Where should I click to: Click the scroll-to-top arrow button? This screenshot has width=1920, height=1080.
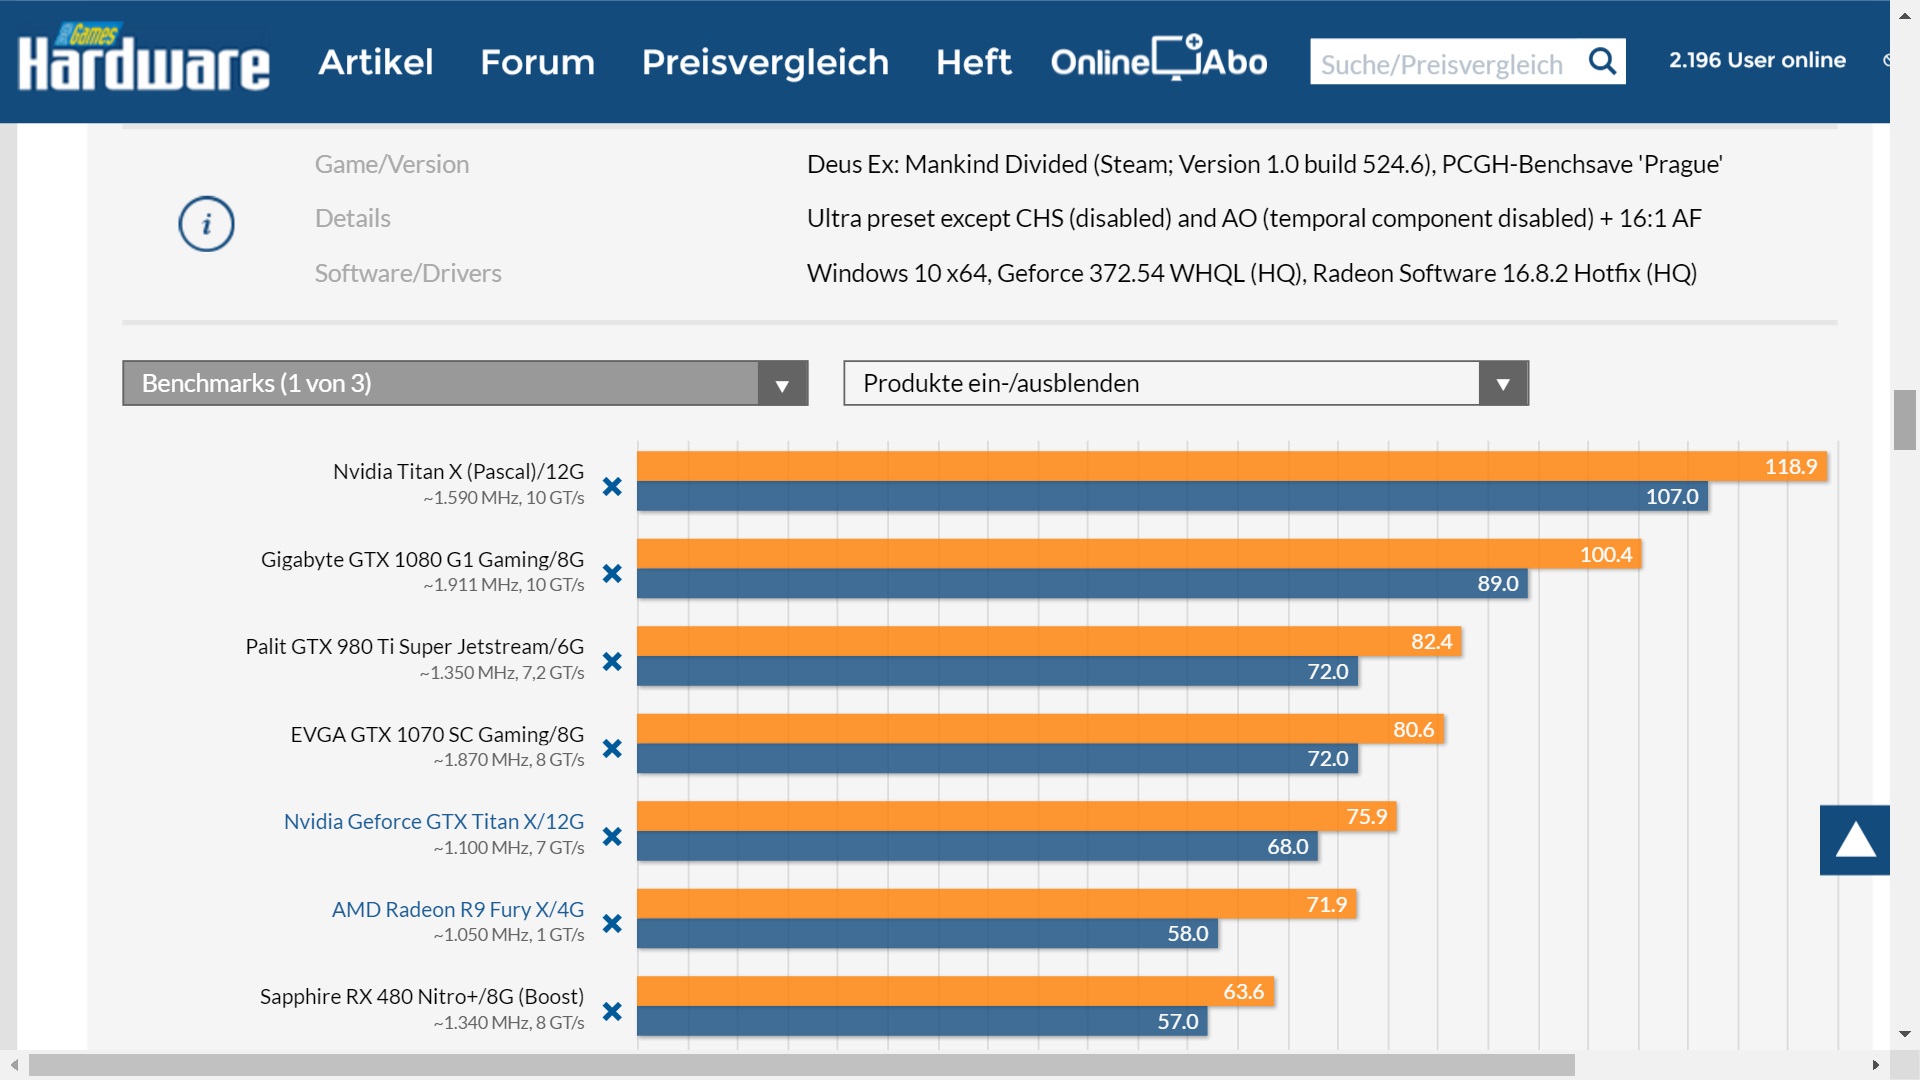(x=1854, y=840)
